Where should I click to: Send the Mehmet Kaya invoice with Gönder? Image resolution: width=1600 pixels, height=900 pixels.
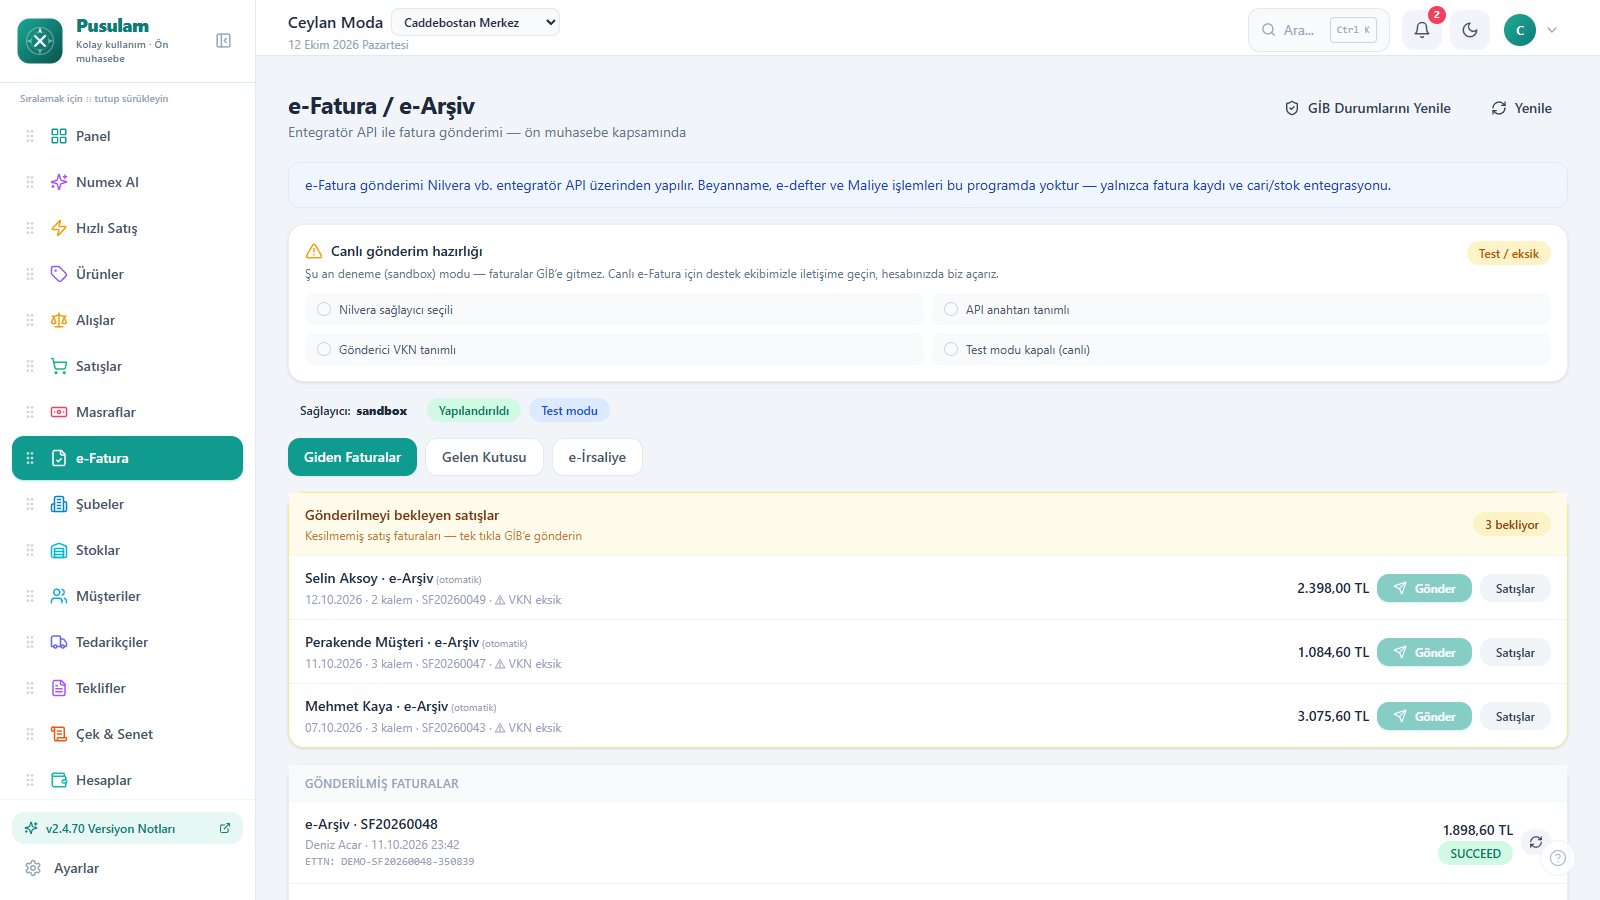pos(1424,716)
